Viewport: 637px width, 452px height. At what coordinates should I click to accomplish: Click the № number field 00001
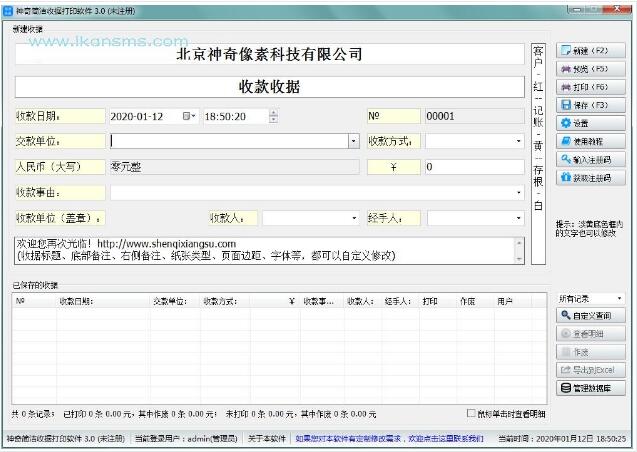474,117
